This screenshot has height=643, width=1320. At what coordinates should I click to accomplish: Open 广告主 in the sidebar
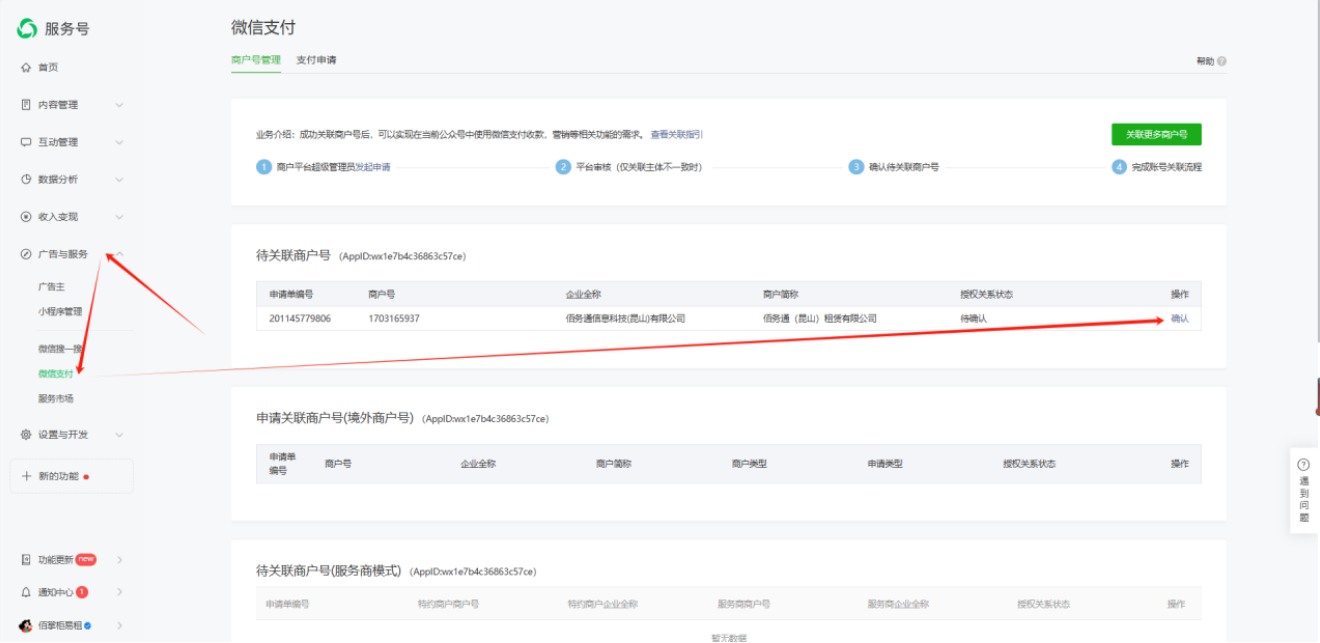tap(51, 287)
